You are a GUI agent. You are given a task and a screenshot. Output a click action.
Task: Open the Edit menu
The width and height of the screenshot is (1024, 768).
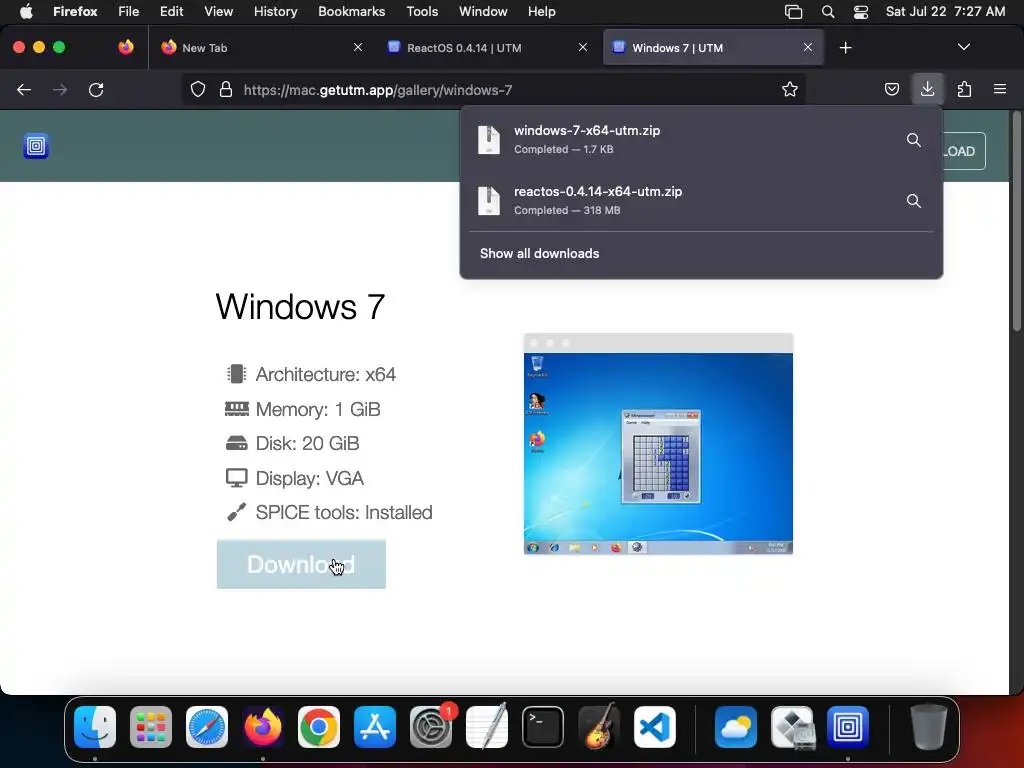[171, 11]
